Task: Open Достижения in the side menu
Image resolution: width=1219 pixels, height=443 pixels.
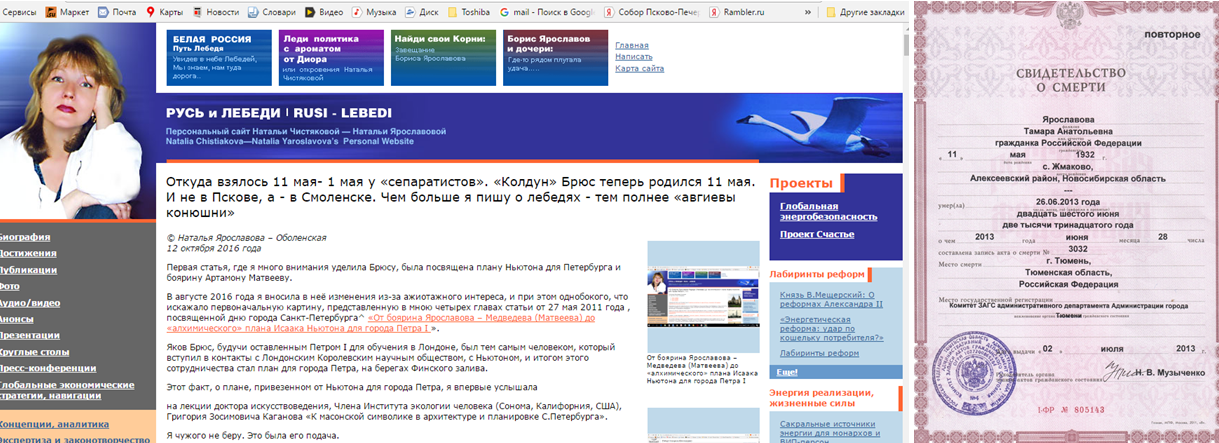Action: (28, 253)
